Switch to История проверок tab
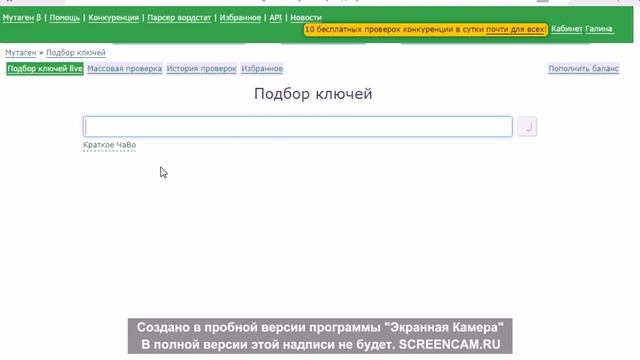640x360 pixels. (x=202, y=69)
